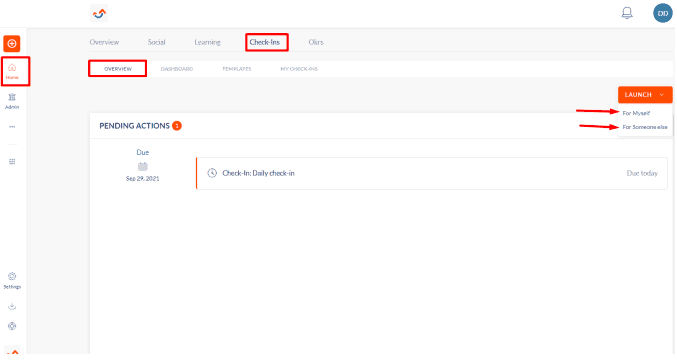Click the LAUNCH button
Viewport: 677px width, 360px height.
[645, 95]
